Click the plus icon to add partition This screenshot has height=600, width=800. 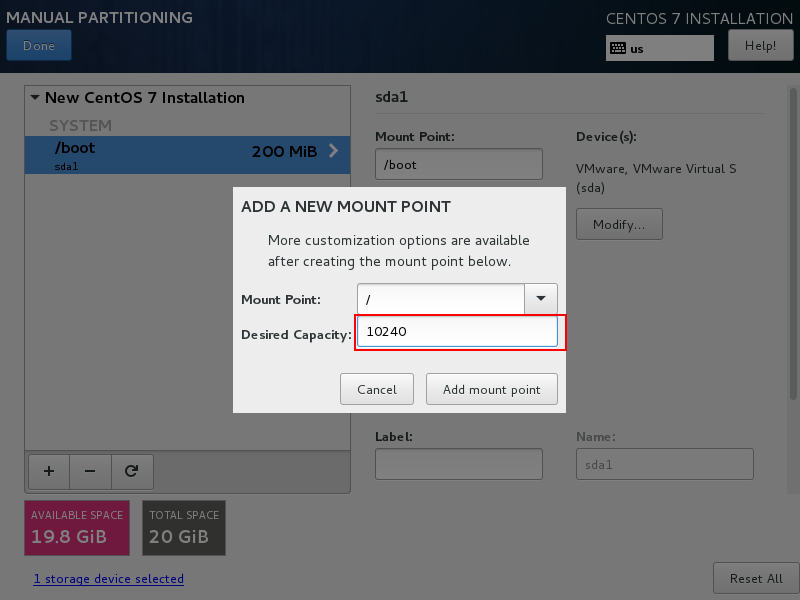click(48, 471)
